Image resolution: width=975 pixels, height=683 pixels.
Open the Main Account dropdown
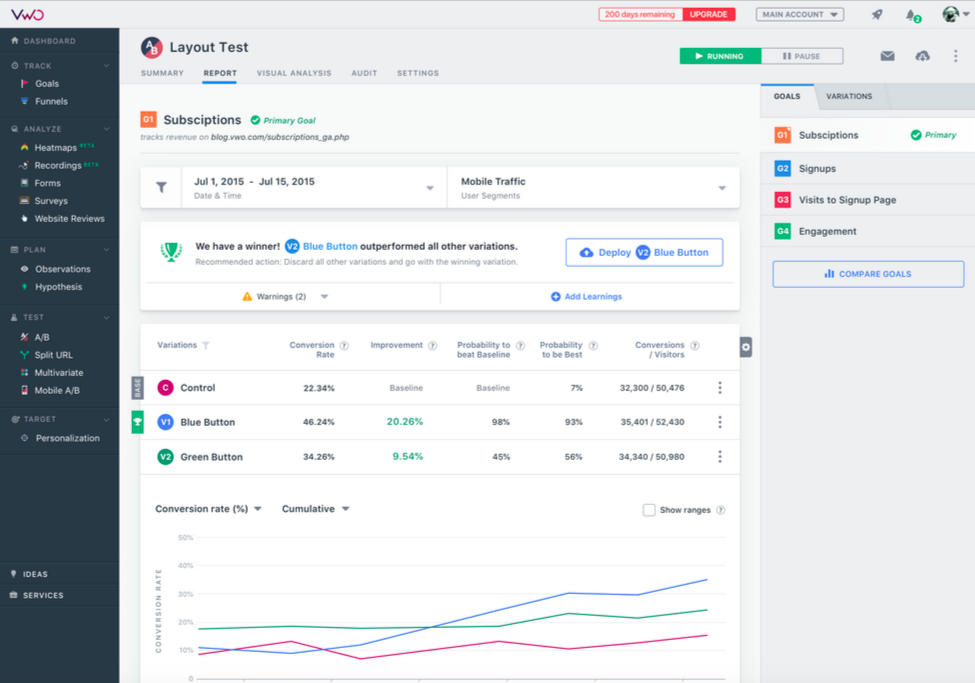[800, 14]
